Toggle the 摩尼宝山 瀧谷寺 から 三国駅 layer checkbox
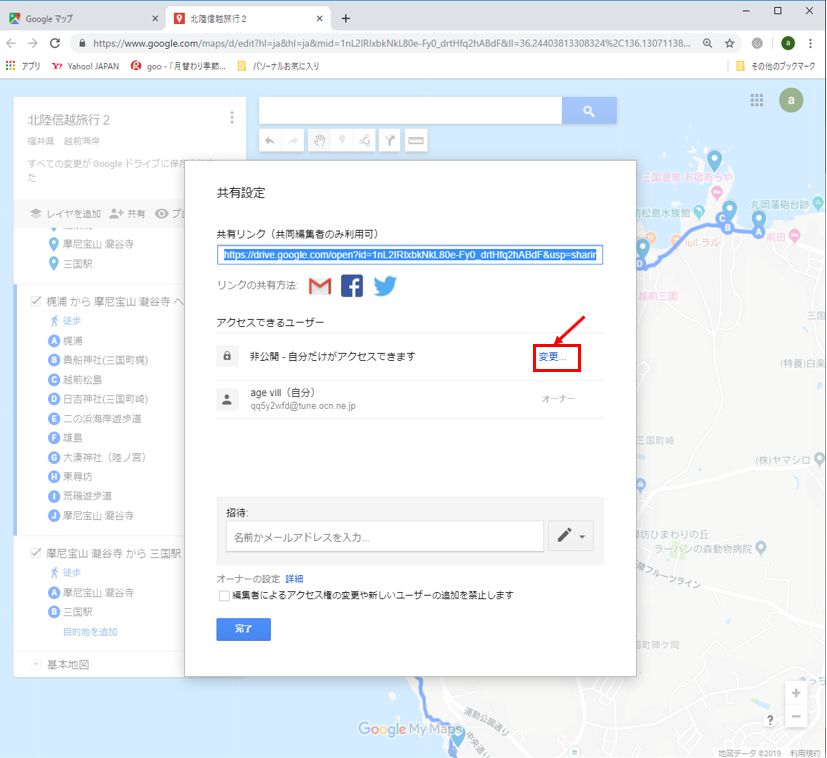This screenshot has width=827, height=758. tap(36, 553)
